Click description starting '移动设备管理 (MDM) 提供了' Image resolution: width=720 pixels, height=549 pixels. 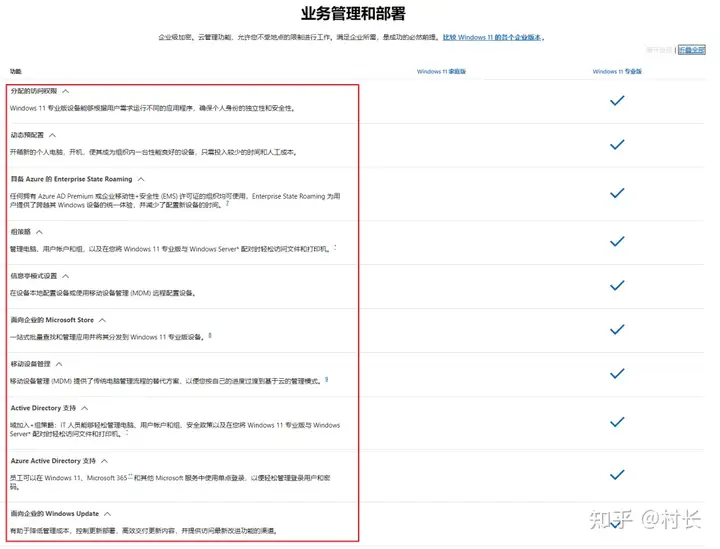[x=166, y=381]
